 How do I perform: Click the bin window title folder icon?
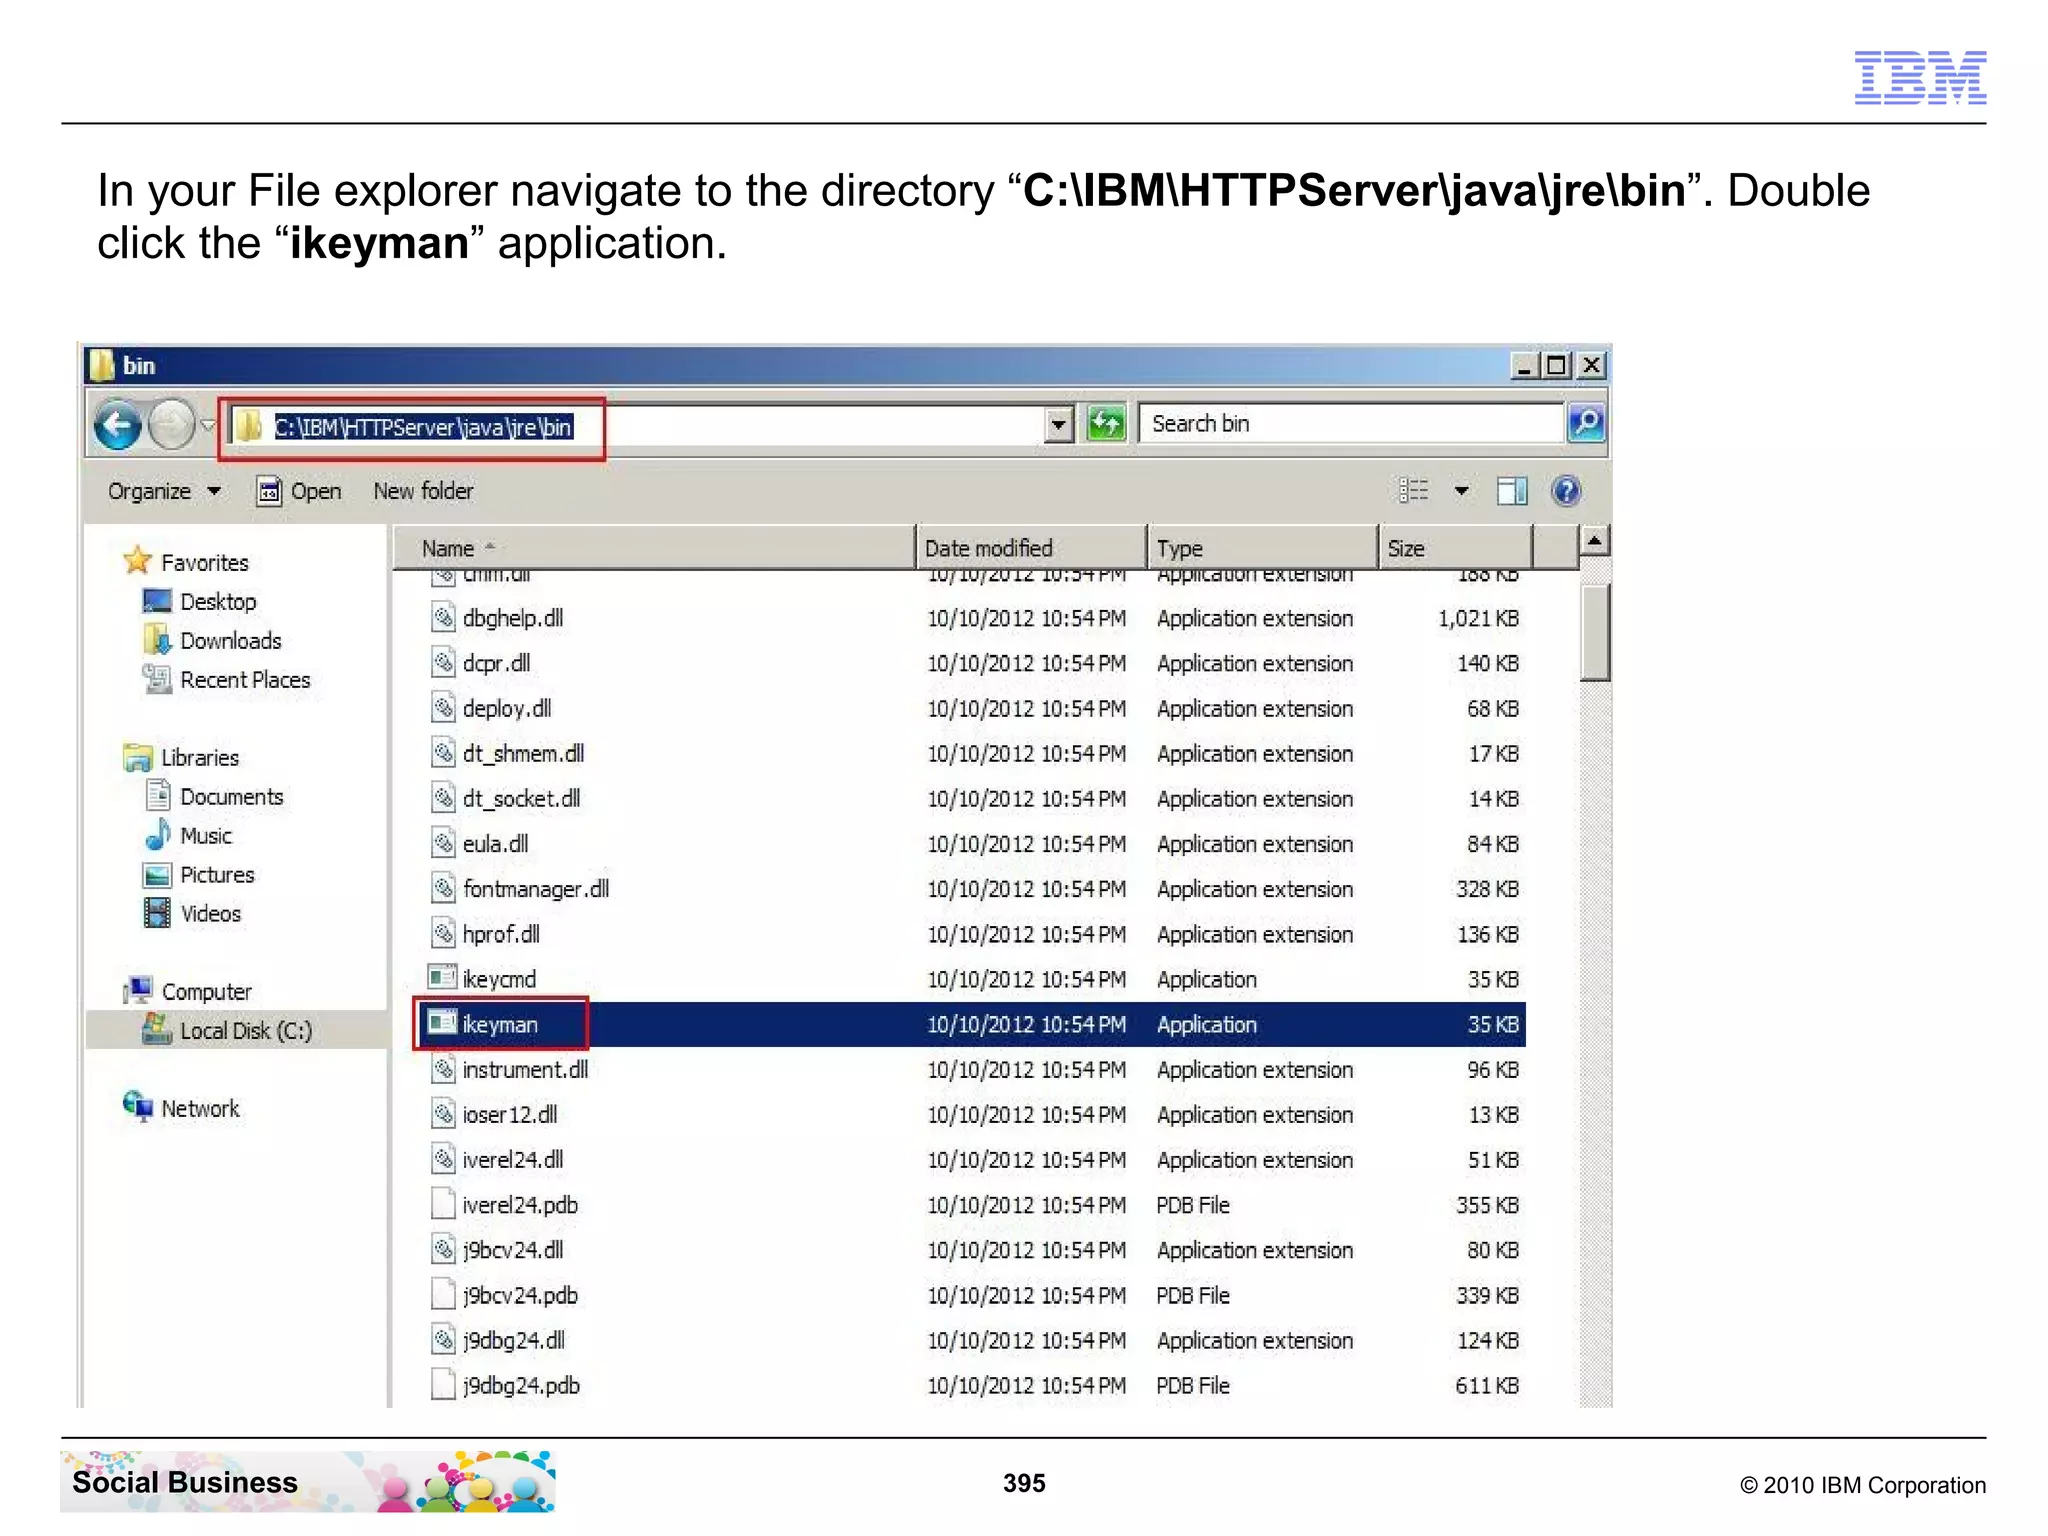pyautogui.click(x=101, y=364)
